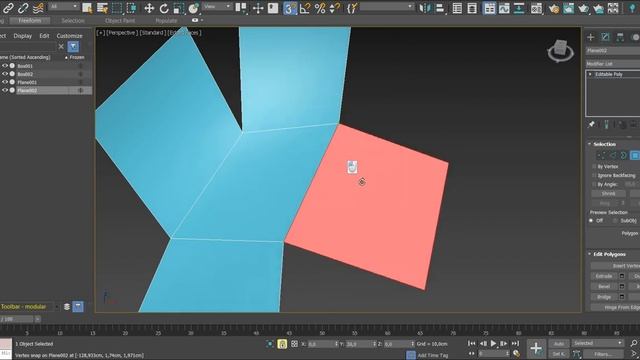This screenshot has width=640, height=360.
Task: Open the Modifier List dropdown
Action: (x=613, y=64)
